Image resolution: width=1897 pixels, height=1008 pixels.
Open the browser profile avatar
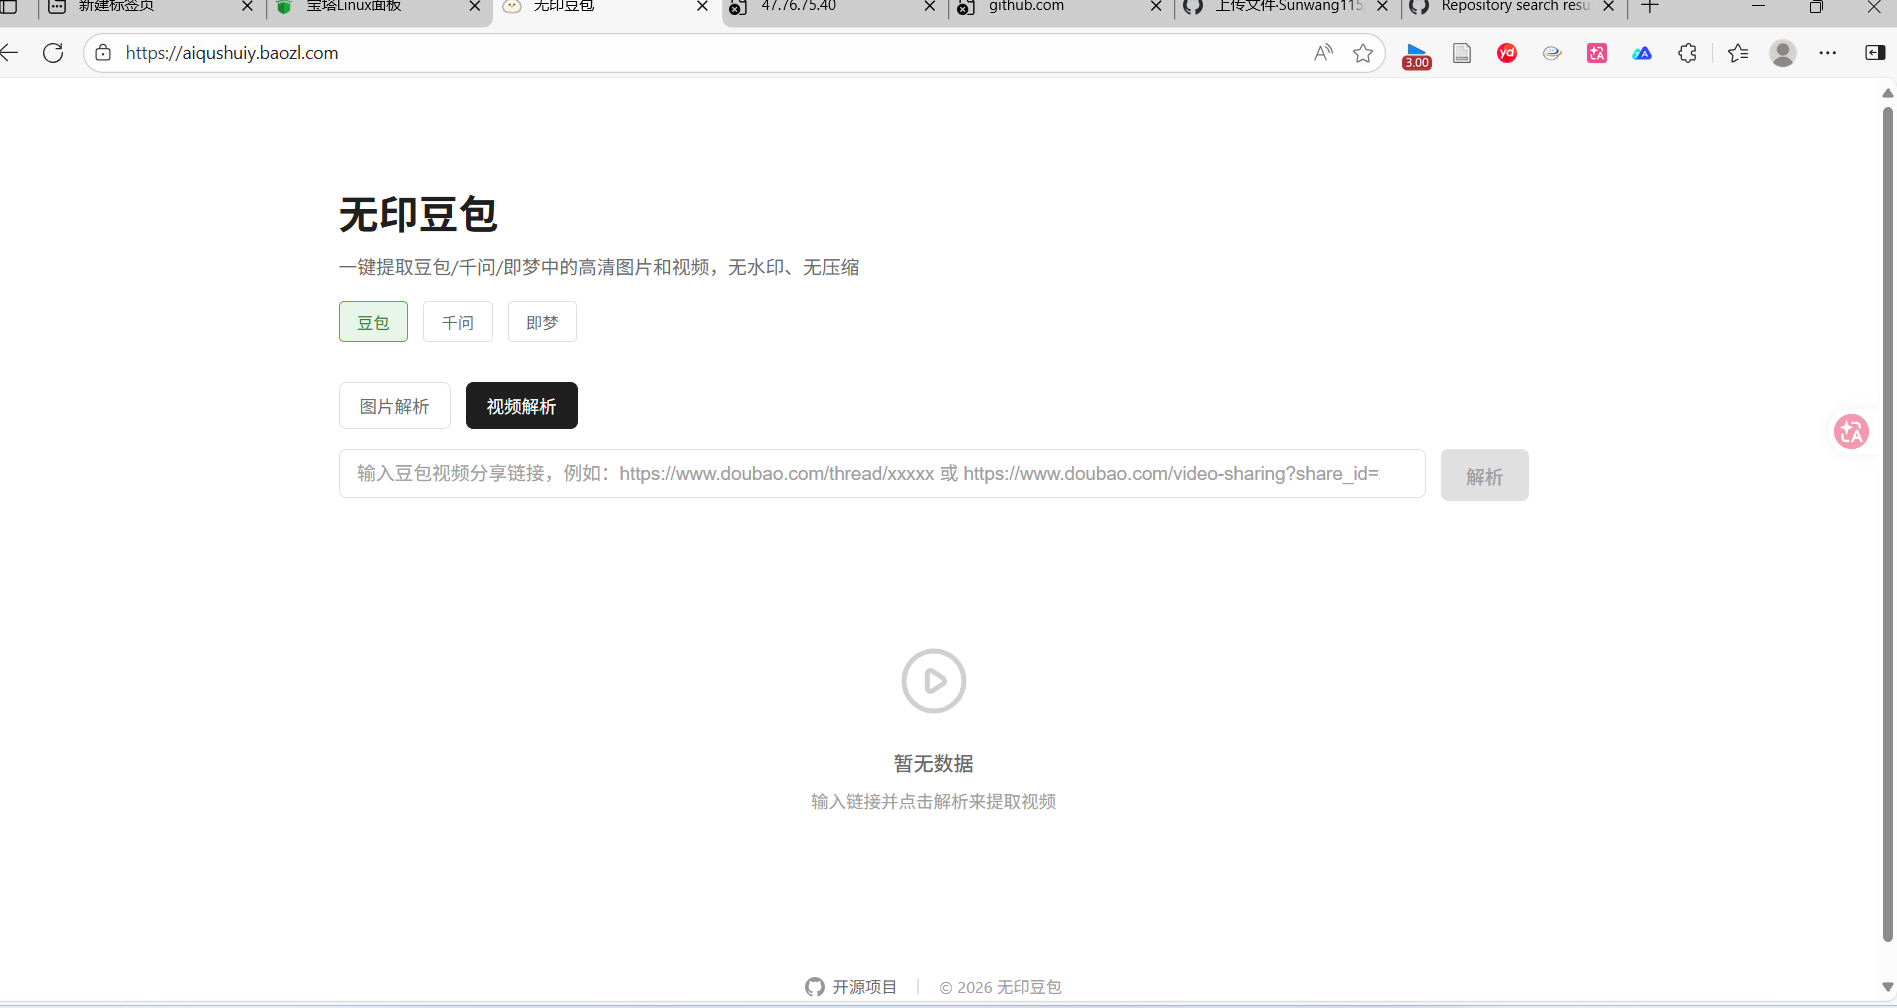[x=1783, y=53]
